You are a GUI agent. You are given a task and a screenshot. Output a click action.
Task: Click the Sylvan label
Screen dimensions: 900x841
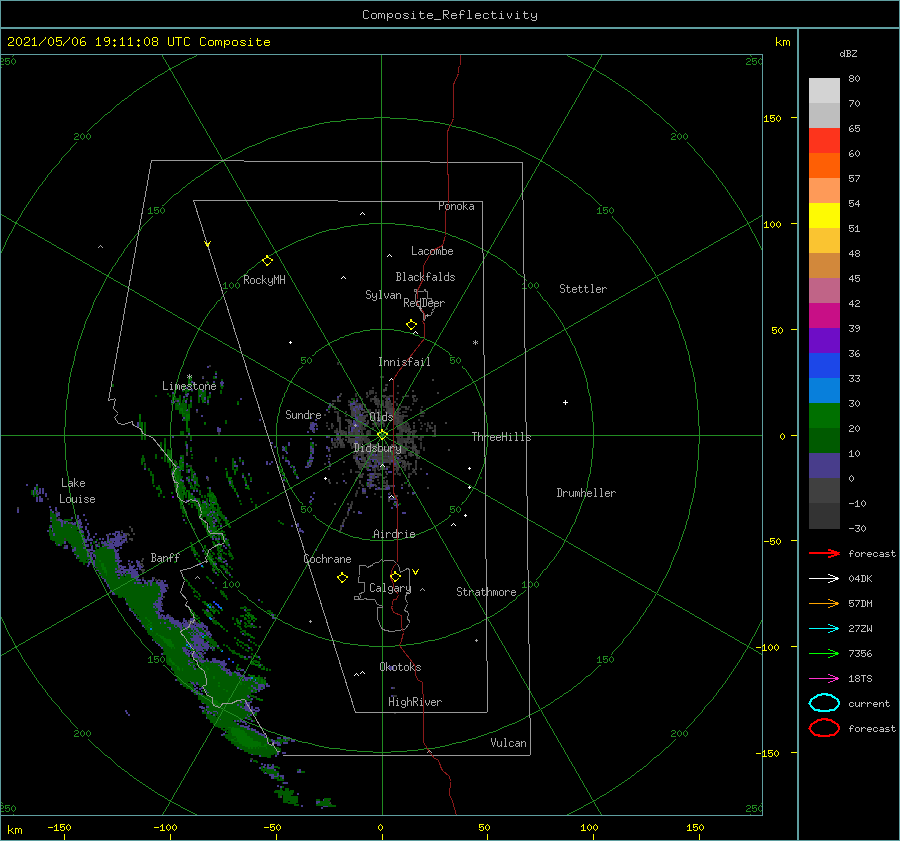coord(383,295)
